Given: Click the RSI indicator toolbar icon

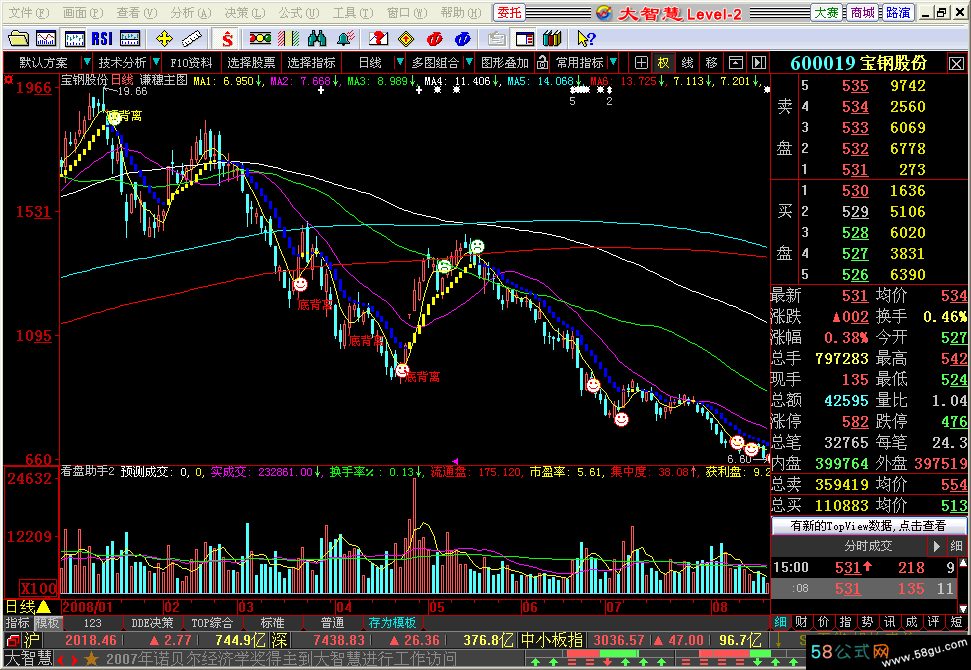Looking at the screenshot, I should [101, 39].
